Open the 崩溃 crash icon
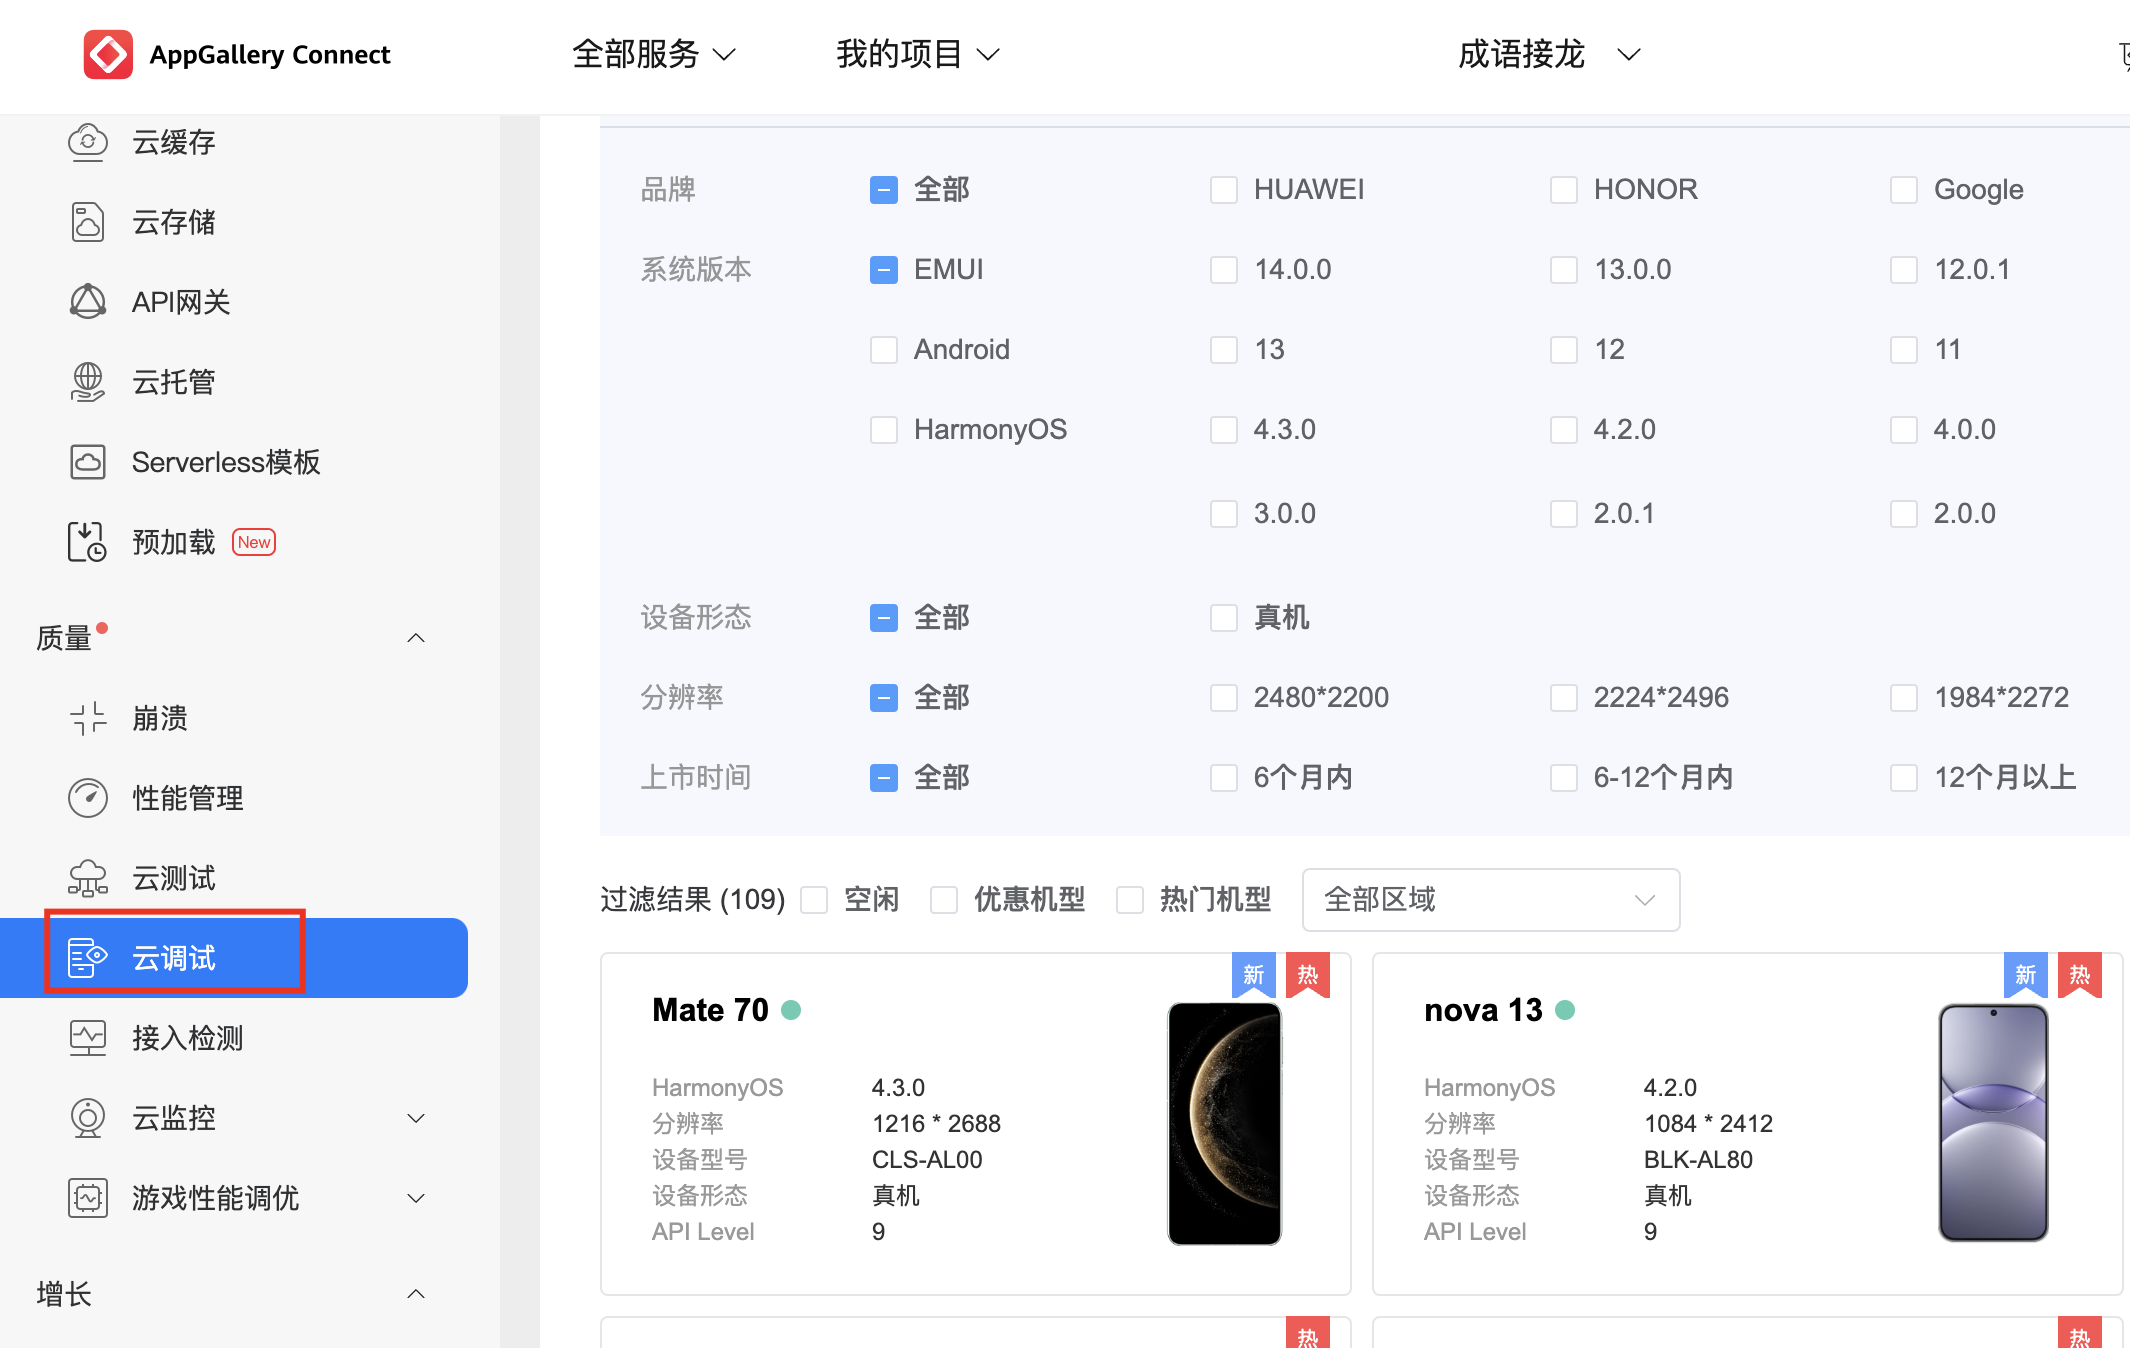2130x1348 pixels. pos(88,718)
